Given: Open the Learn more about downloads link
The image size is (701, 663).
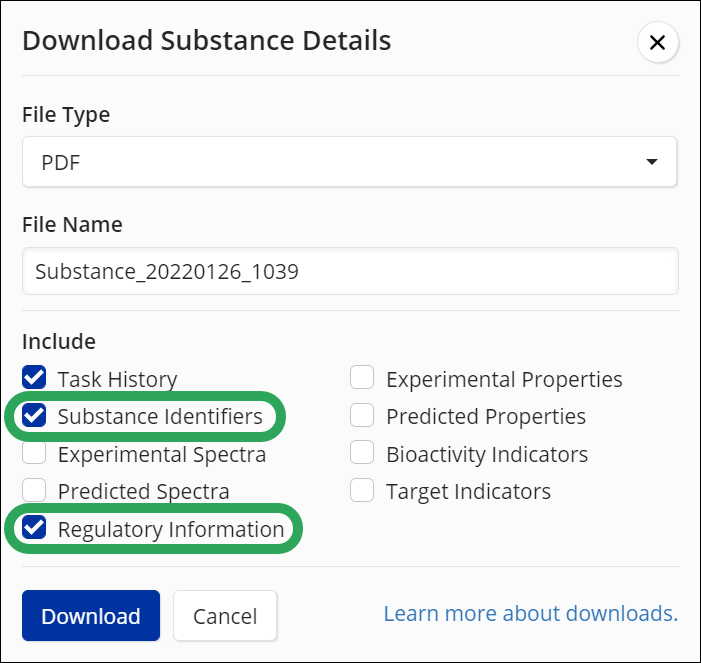Looking at the screenshot, I should coord(531,613).
